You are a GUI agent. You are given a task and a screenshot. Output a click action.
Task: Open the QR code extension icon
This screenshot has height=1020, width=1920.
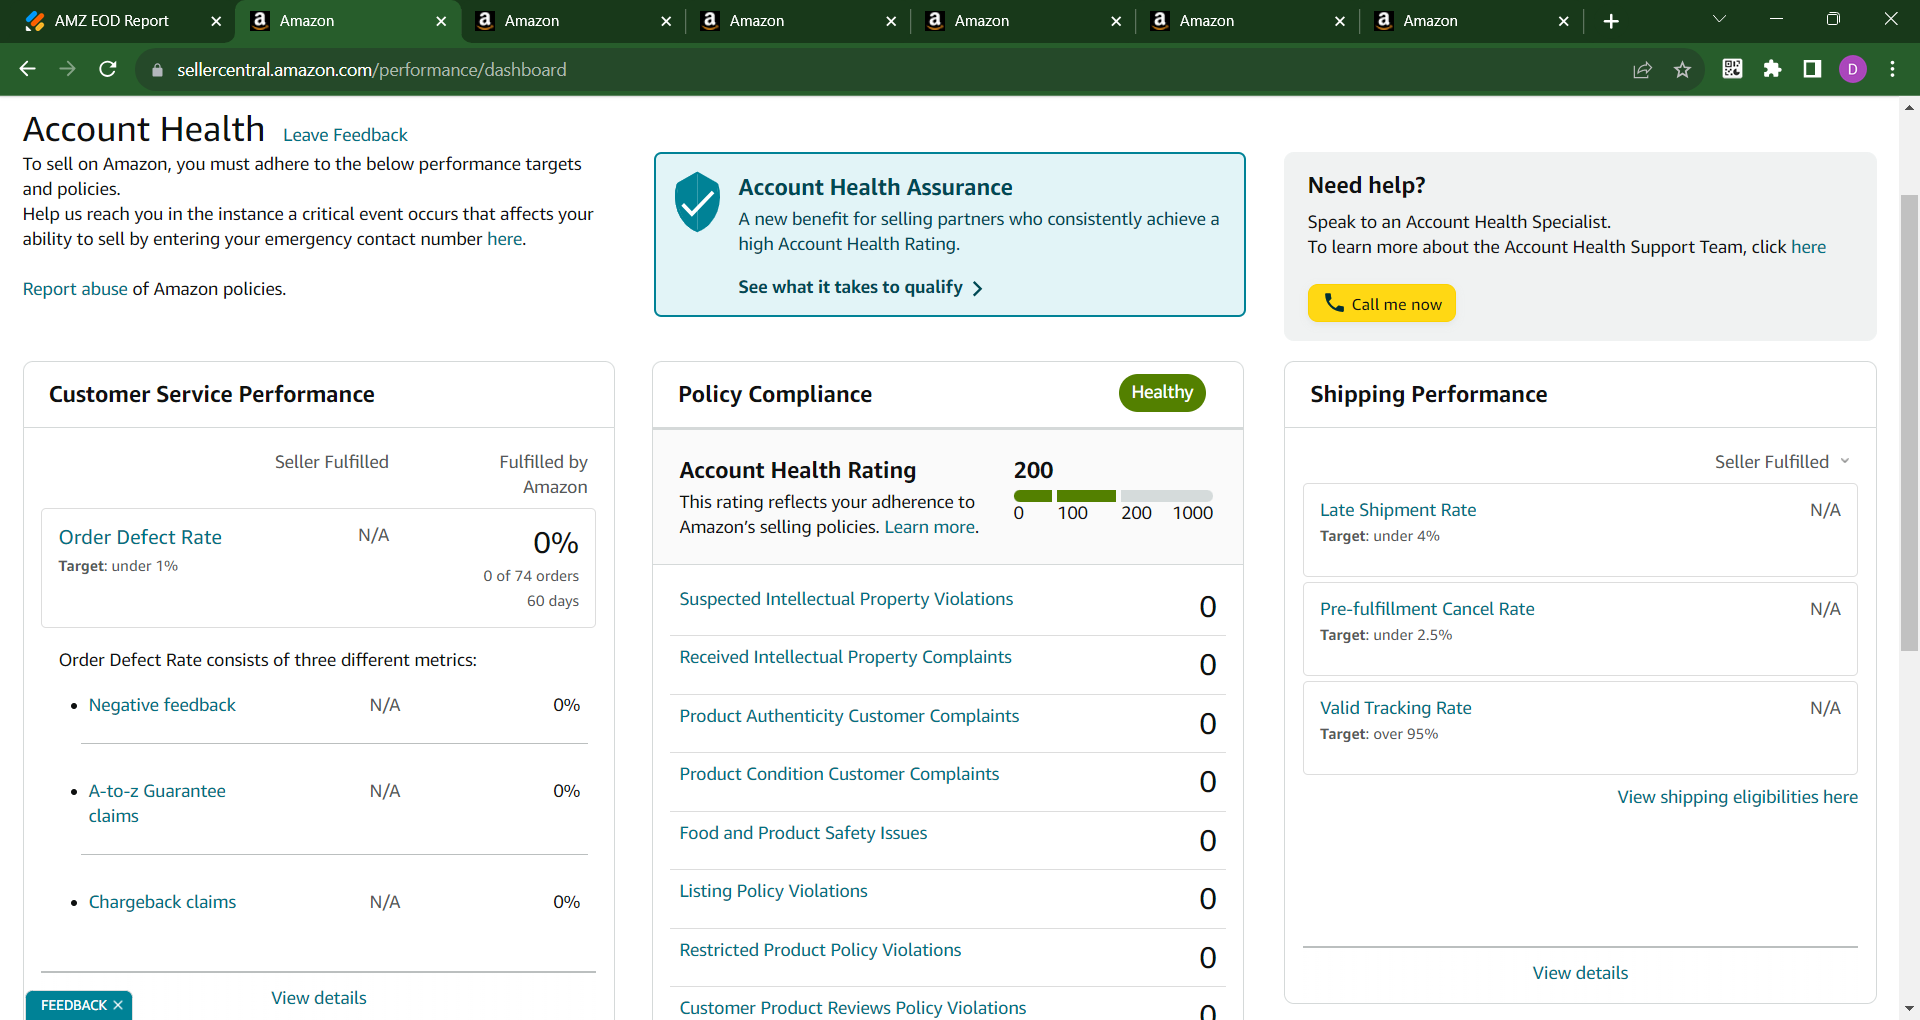[x=1732, y=69]
